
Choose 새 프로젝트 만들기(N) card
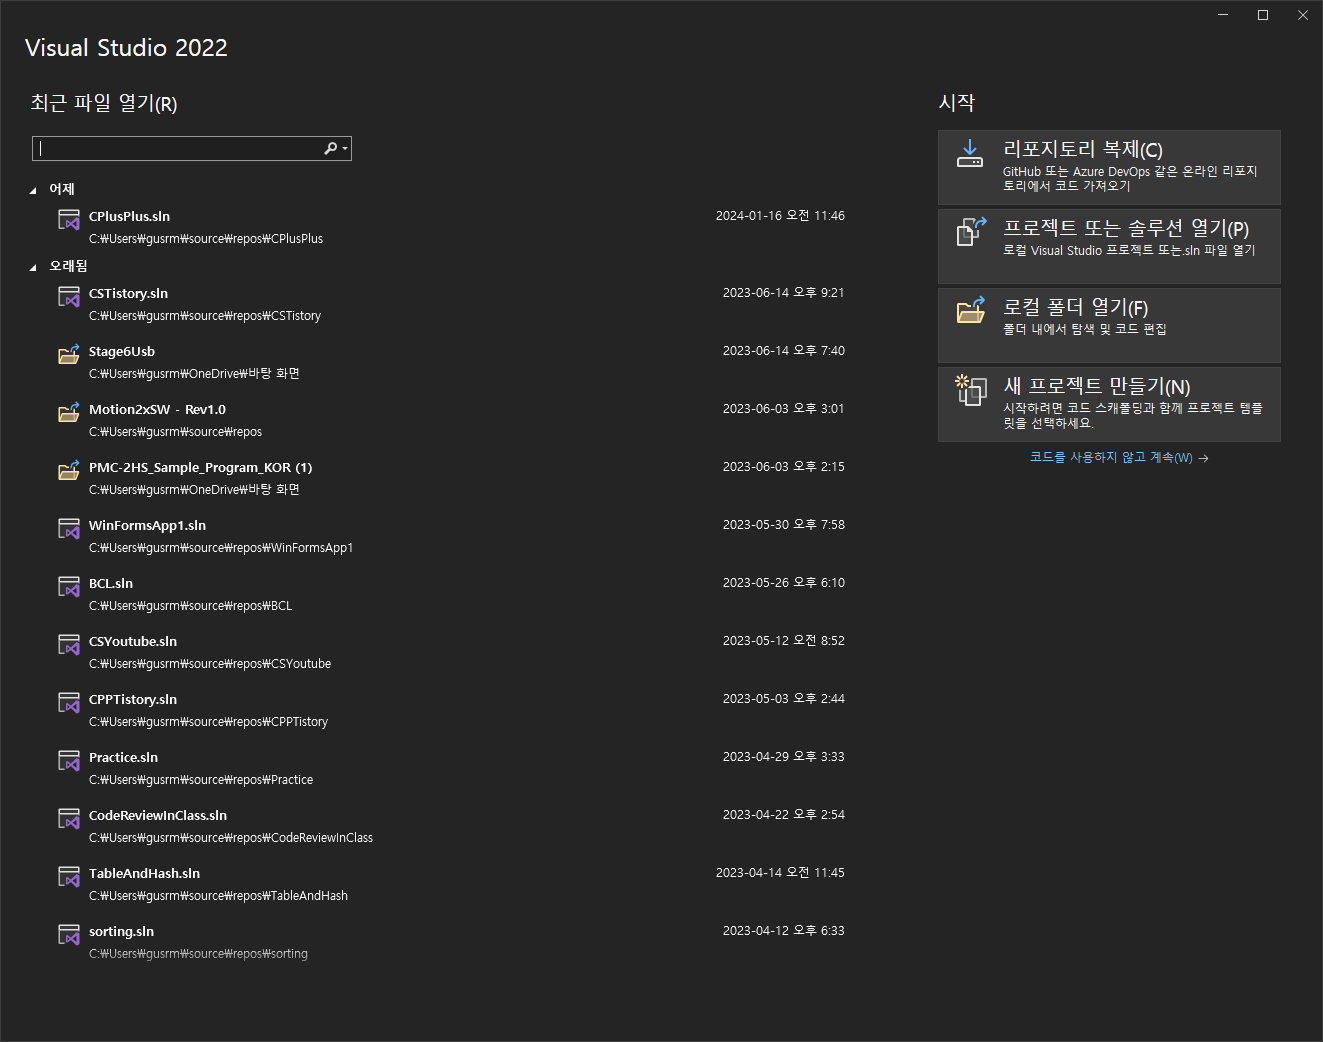(x=1109, y=404)
